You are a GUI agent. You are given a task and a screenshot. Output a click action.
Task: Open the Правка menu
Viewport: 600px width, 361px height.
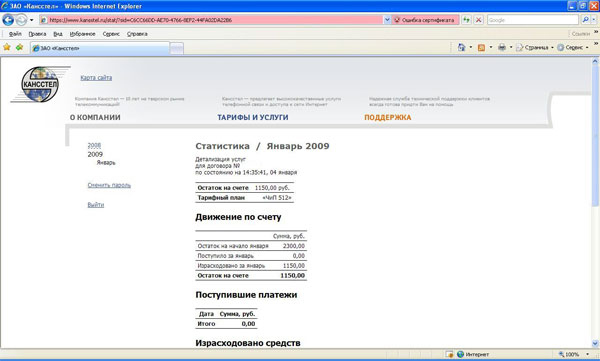point(37,34)
